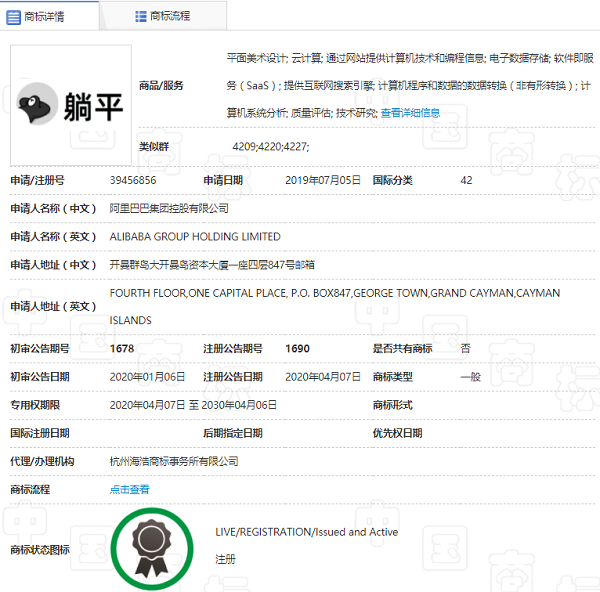Click the 国际分类 label
This screenshot has width=600, height=592.
tap(393, 180)
